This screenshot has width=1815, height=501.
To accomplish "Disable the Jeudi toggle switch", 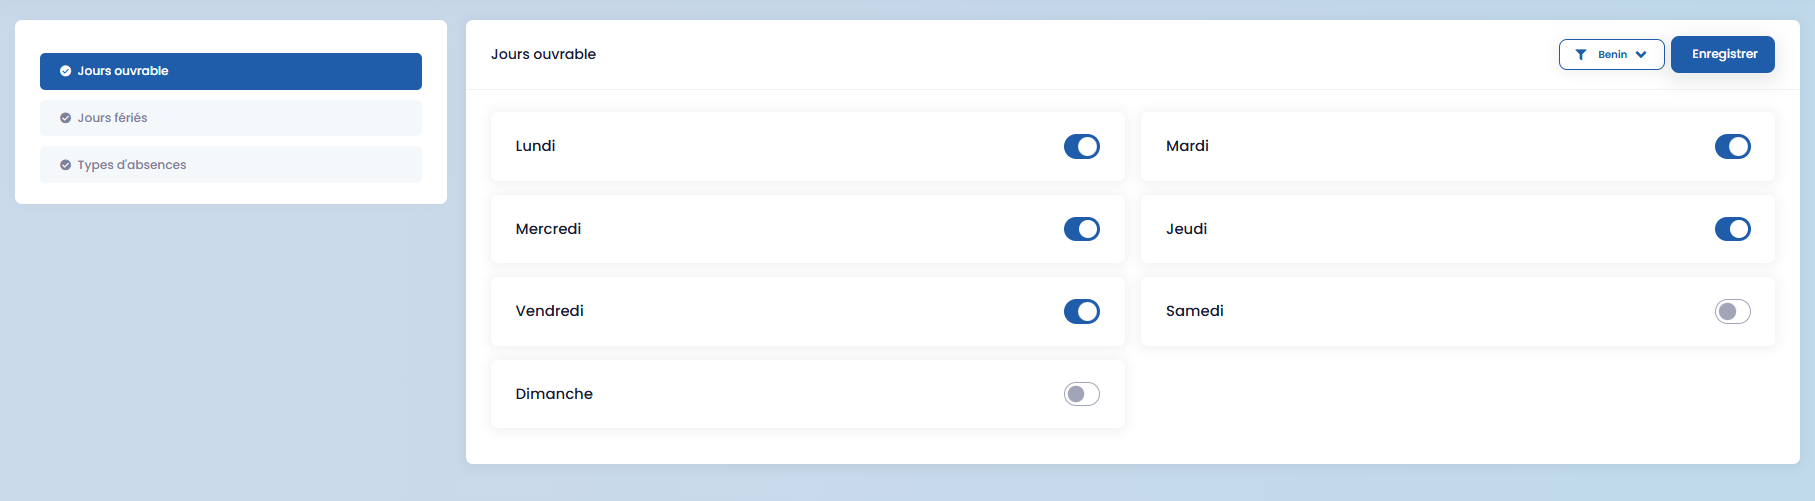I will coord(1732,229).
